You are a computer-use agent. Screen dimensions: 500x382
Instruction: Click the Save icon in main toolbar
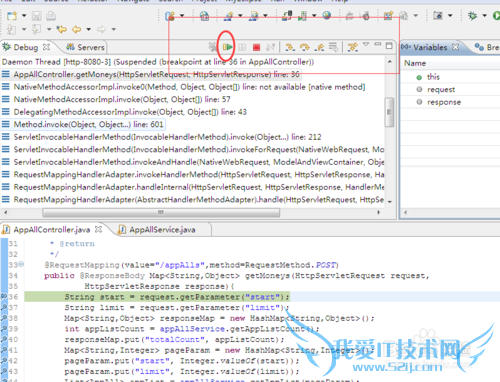tap(37, 16)
